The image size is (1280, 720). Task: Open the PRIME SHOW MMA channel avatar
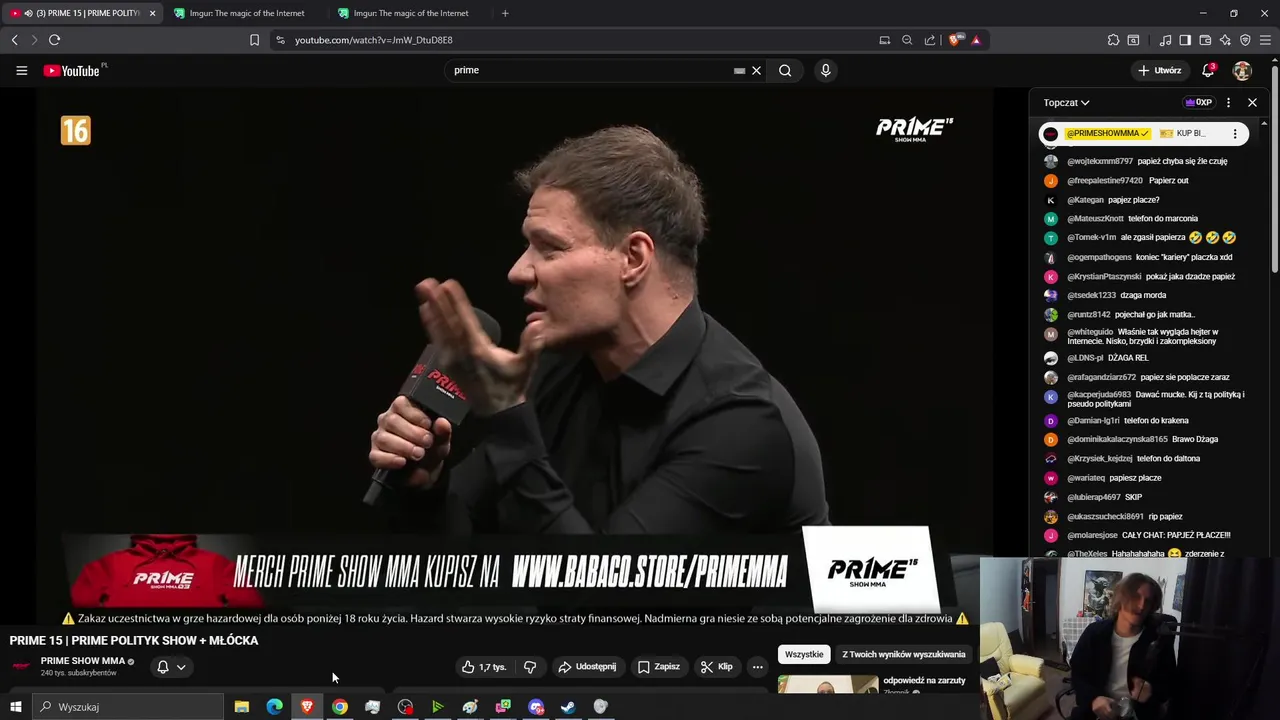pos(21,666)
